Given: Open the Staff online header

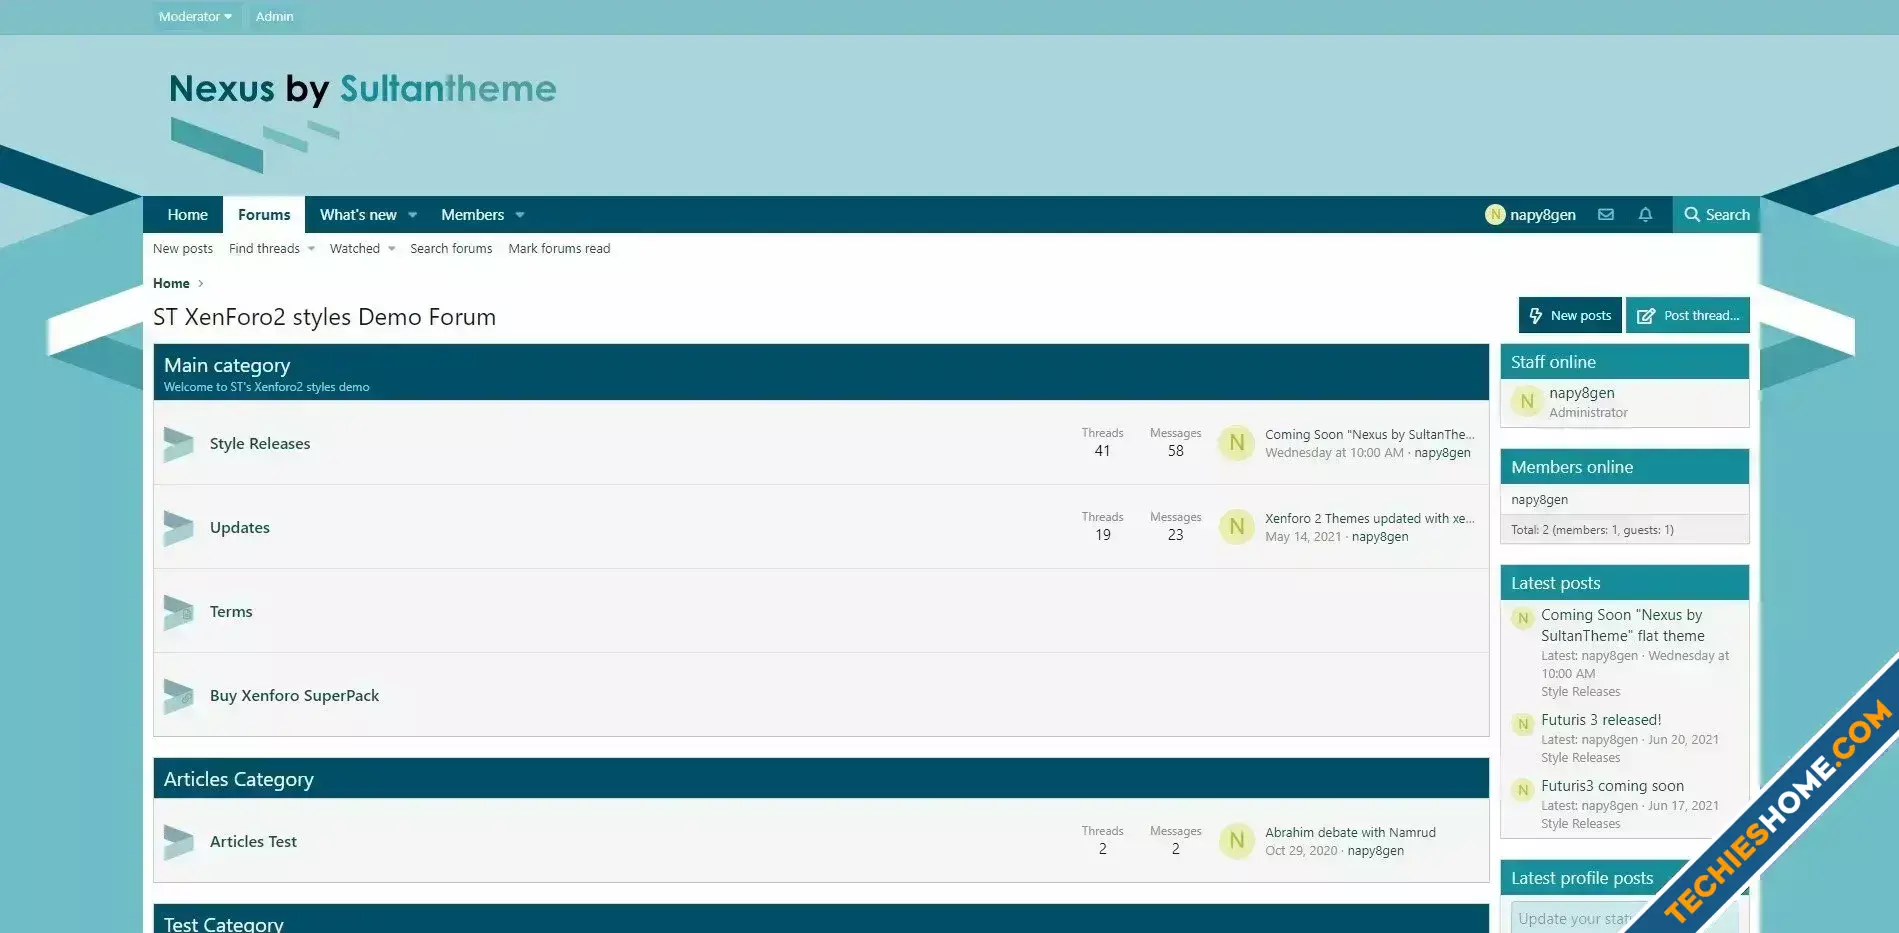Looking at the screenshot, I should 1553,363.
